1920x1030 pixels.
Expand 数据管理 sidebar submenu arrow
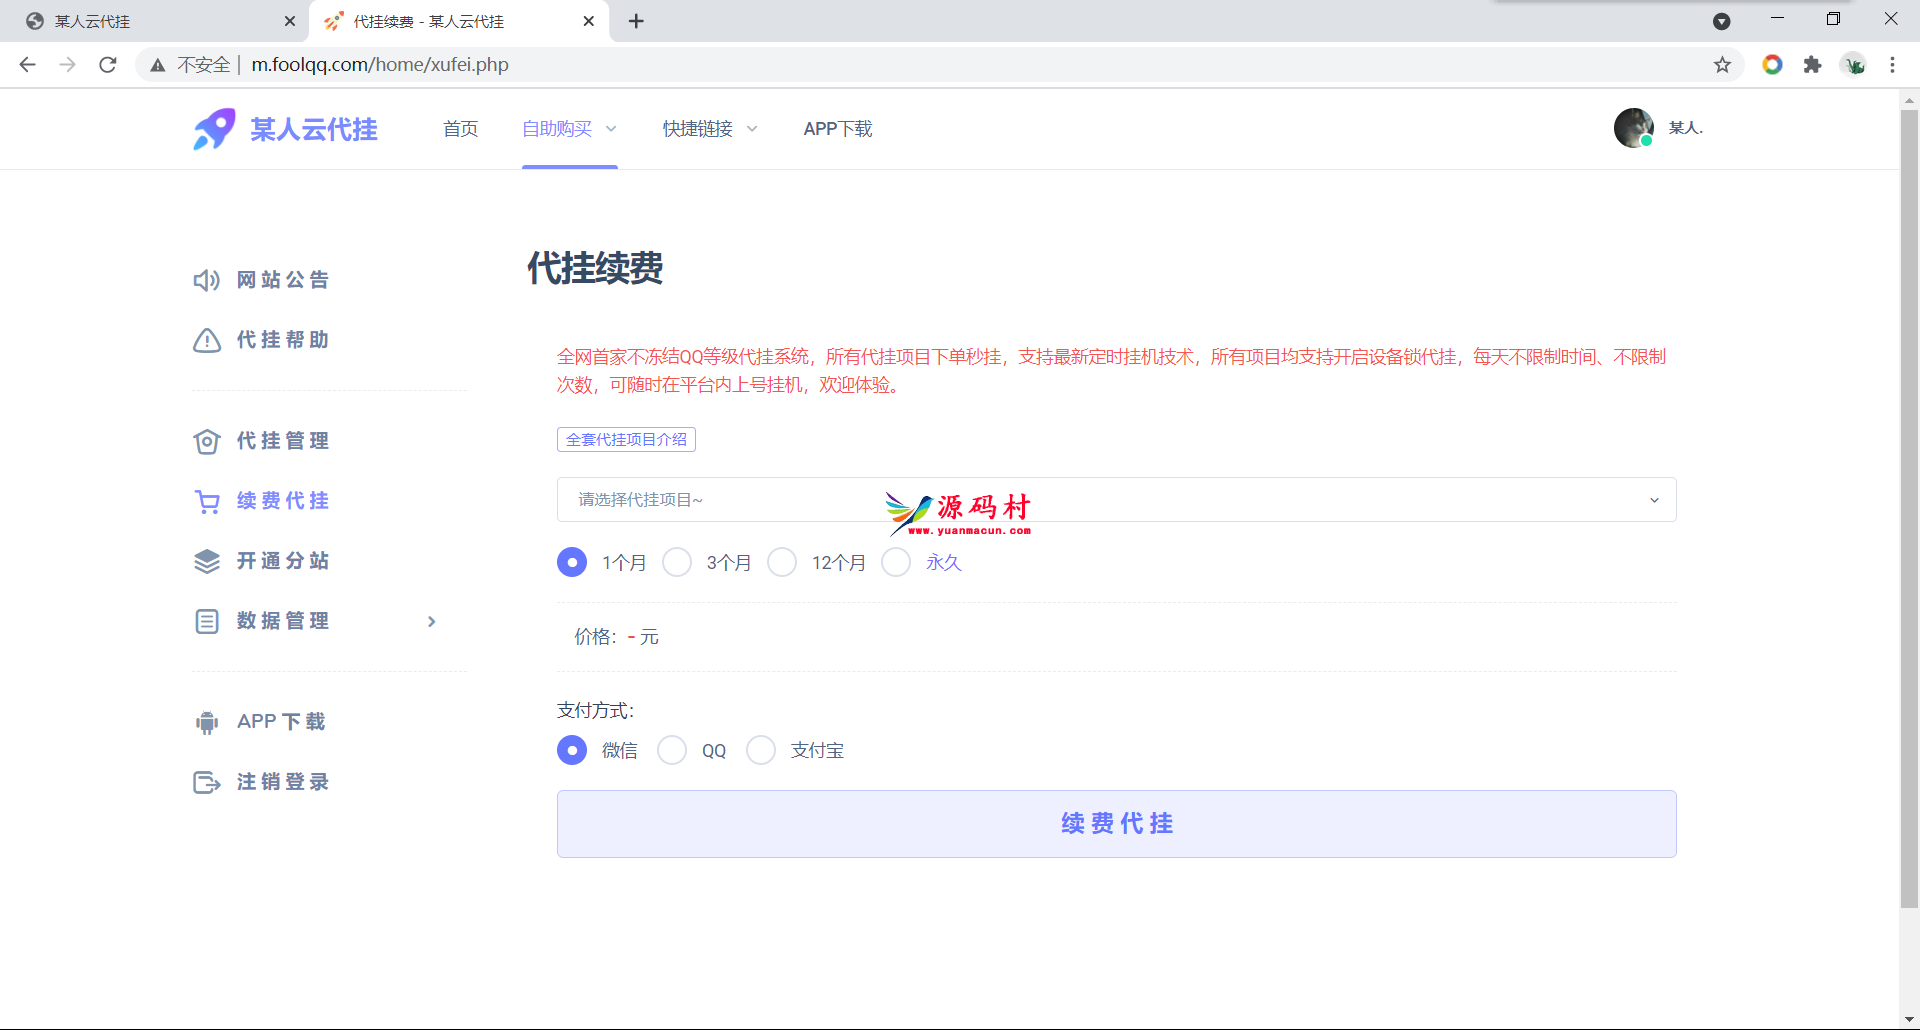(x=431, y=622)
